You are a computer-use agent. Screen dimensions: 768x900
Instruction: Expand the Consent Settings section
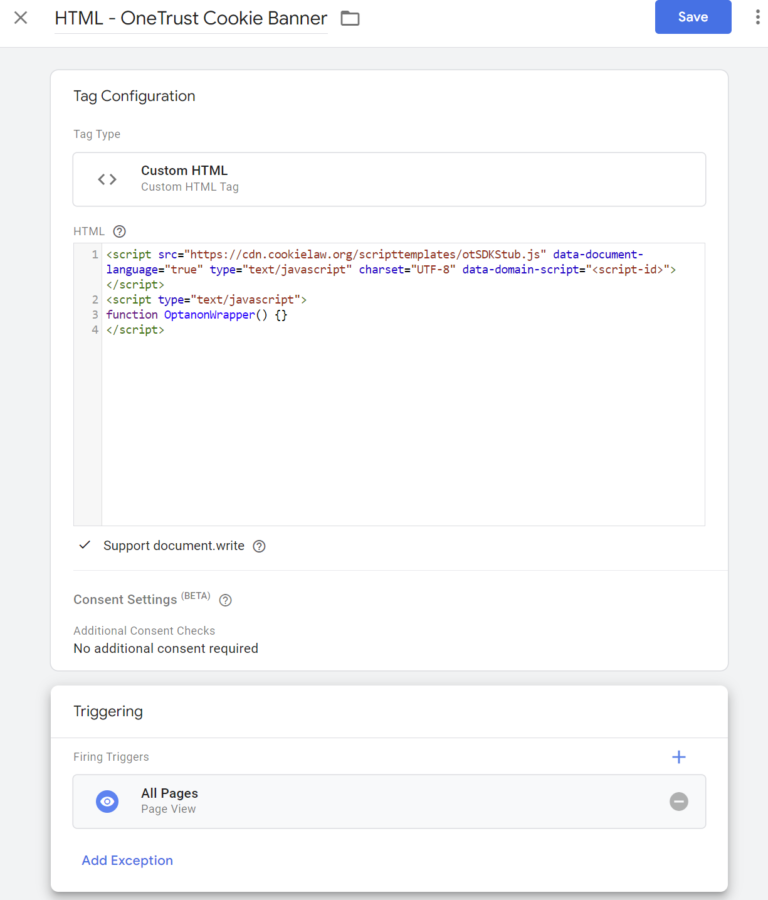pos(125,599)
